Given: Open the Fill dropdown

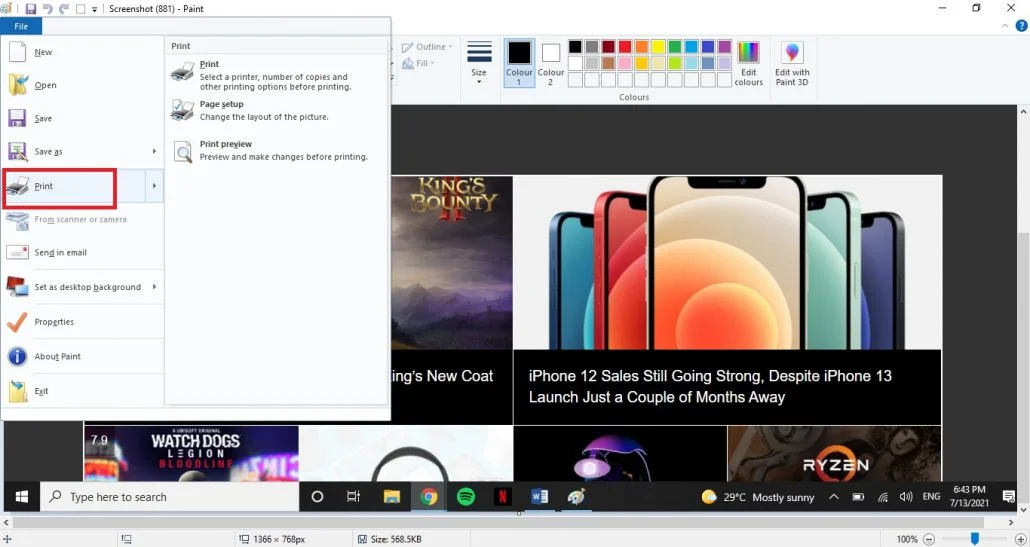Looking at the screenshot, I should (418, 63).
